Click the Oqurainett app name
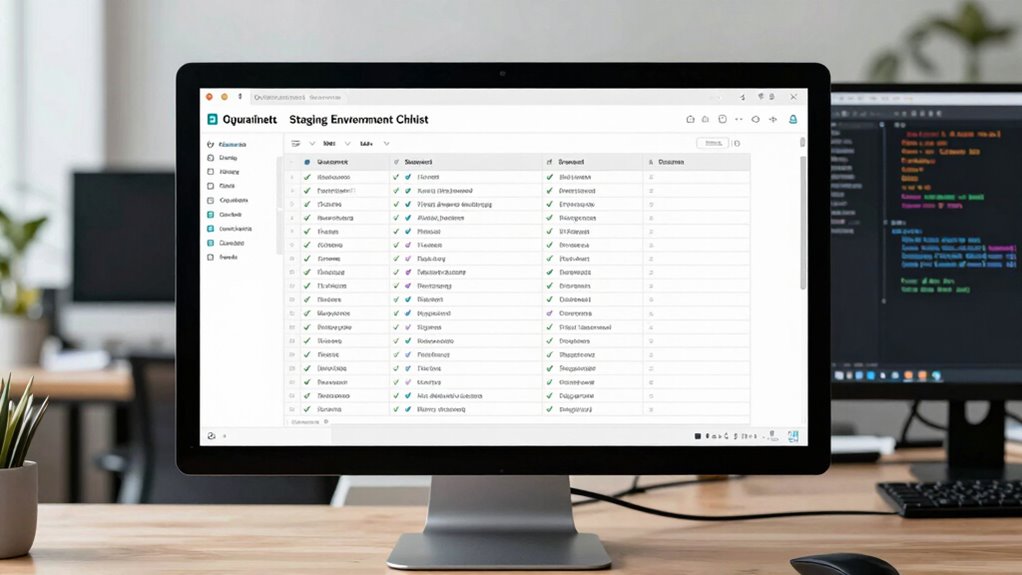1022x575 pixels. pos(250,119)
